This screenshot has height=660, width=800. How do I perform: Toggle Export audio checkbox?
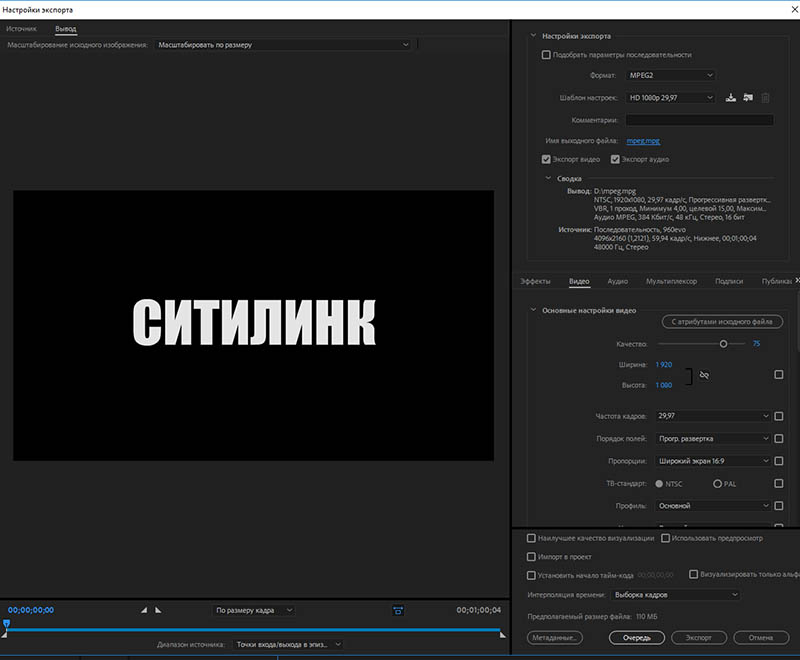(615, 159)
